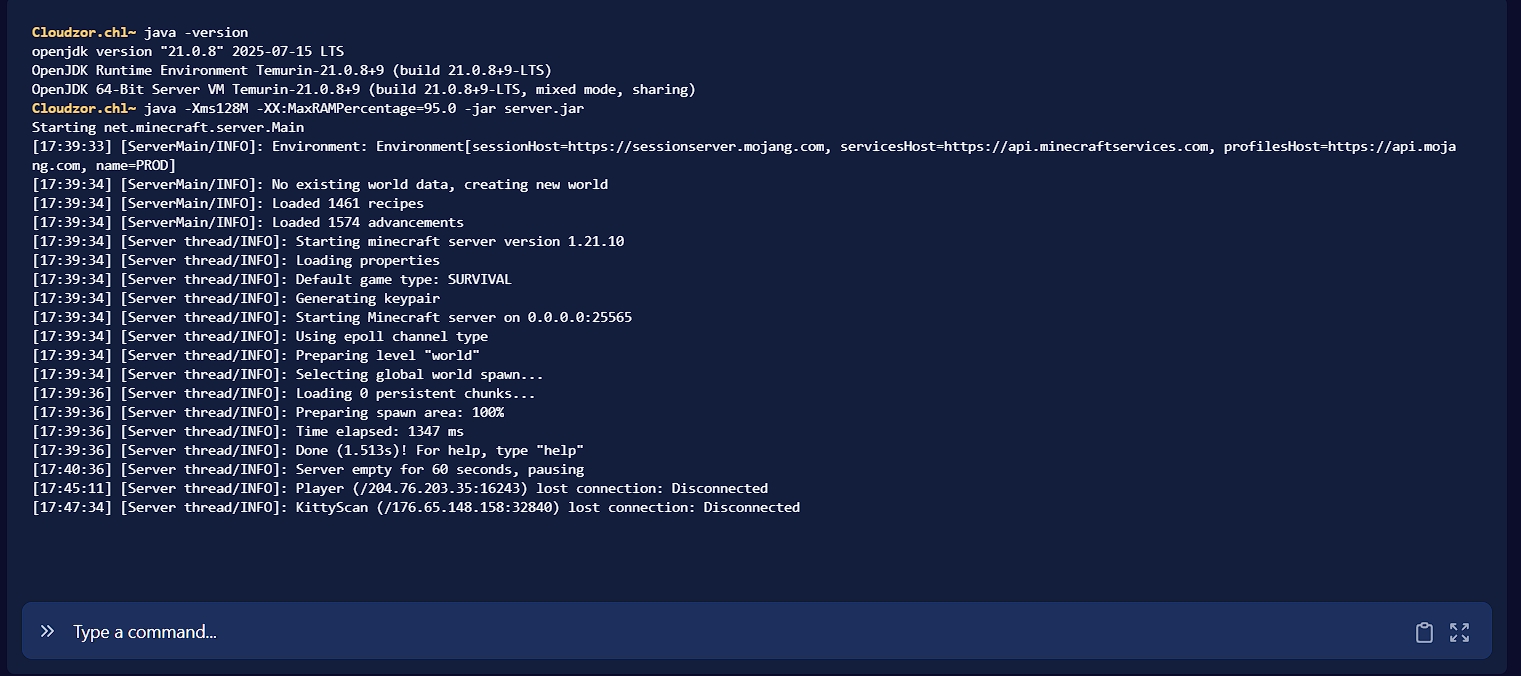Click the "java -version" command line
The image size is (1521, 676).
point(196,33)
